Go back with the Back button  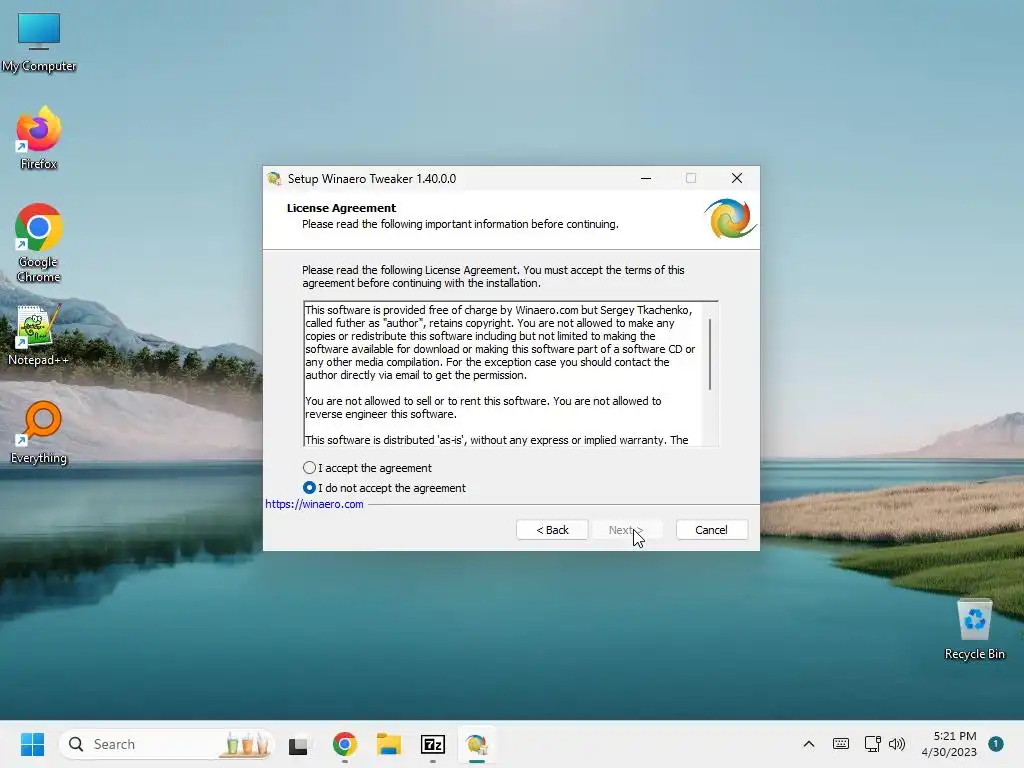click(x=552, y=530)
